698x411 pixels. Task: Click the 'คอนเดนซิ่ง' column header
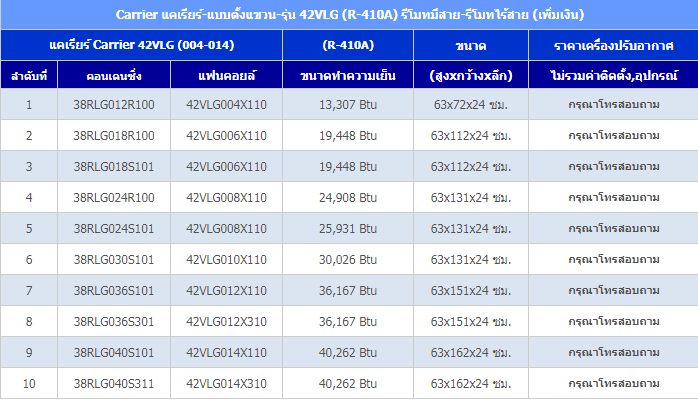click(114, 76)
